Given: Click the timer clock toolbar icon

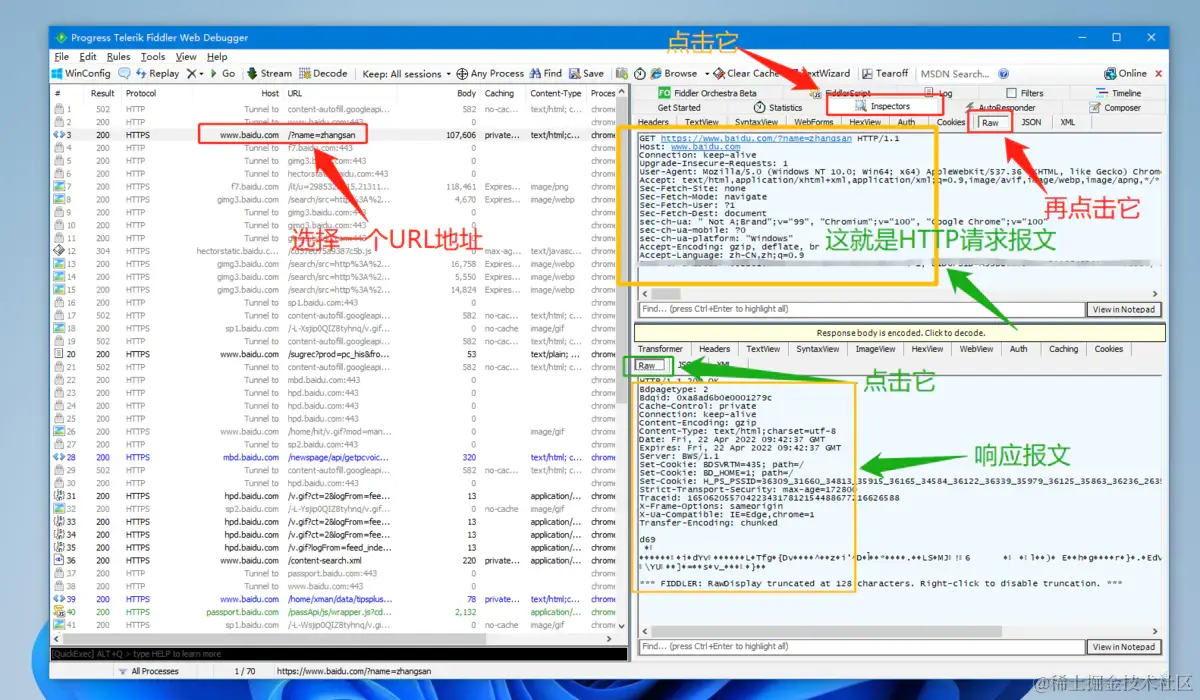Looking at the screenshot, I should click(x=639, y=73).
